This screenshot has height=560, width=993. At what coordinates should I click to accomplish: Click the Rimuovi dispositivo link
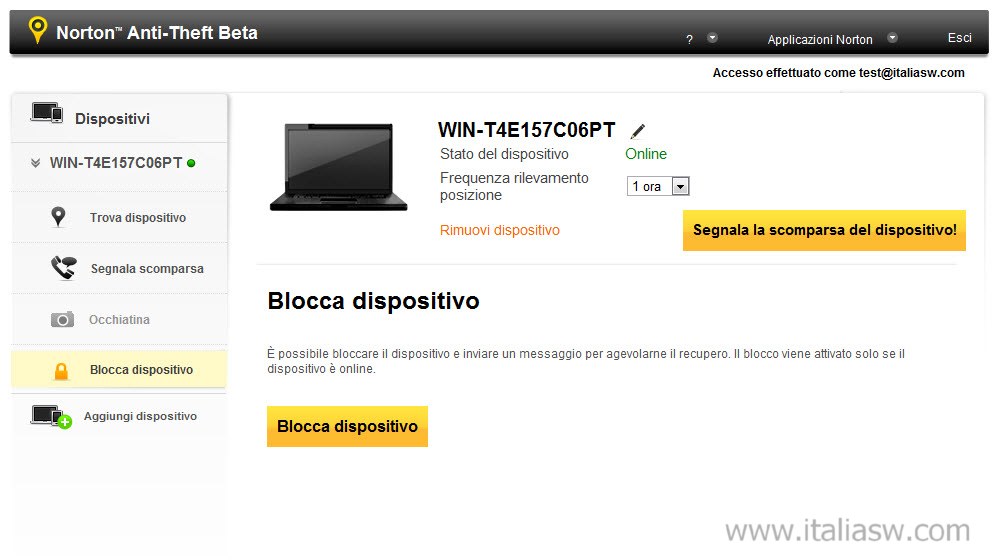[x=500, y=230]
